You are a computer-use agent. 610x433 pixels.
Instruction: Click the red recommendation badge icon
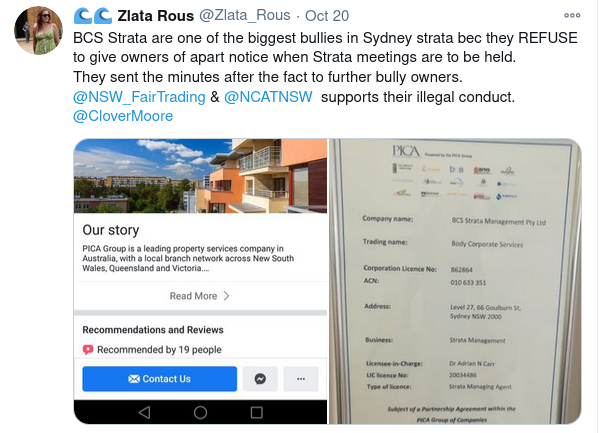point(88,350)
